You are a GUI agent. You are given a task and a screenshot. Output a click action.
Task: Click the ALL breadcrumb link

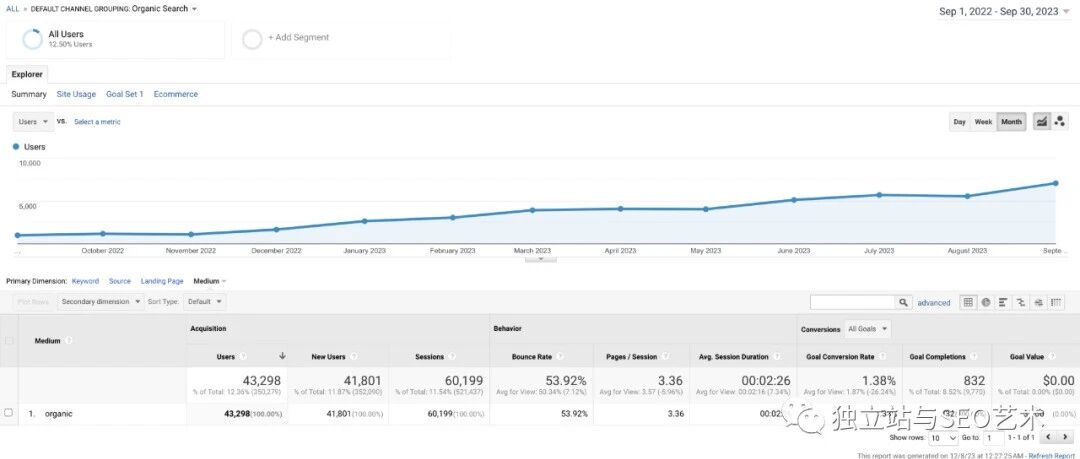point(12,9)
